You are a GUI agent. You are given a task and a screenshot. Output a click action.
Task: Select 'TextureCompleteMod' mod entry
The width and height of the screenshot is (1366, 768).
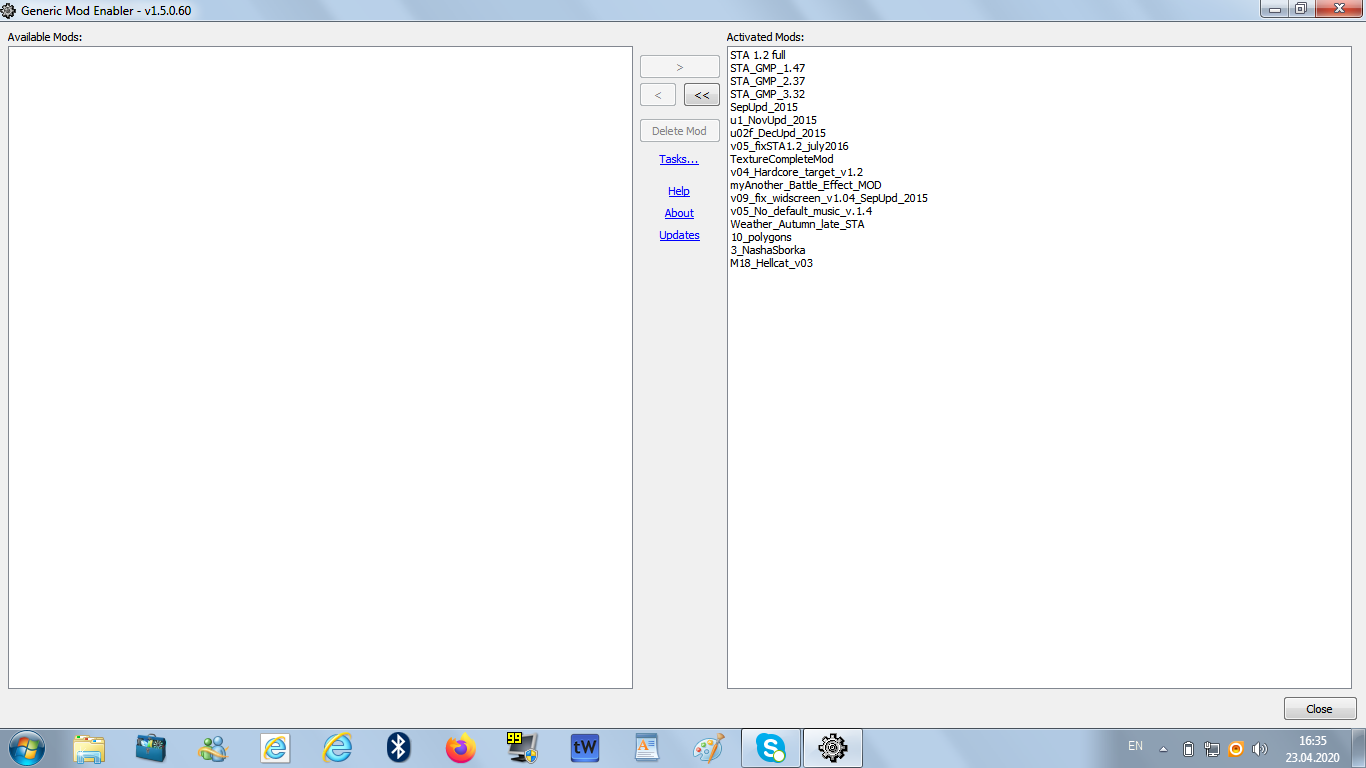781,159
